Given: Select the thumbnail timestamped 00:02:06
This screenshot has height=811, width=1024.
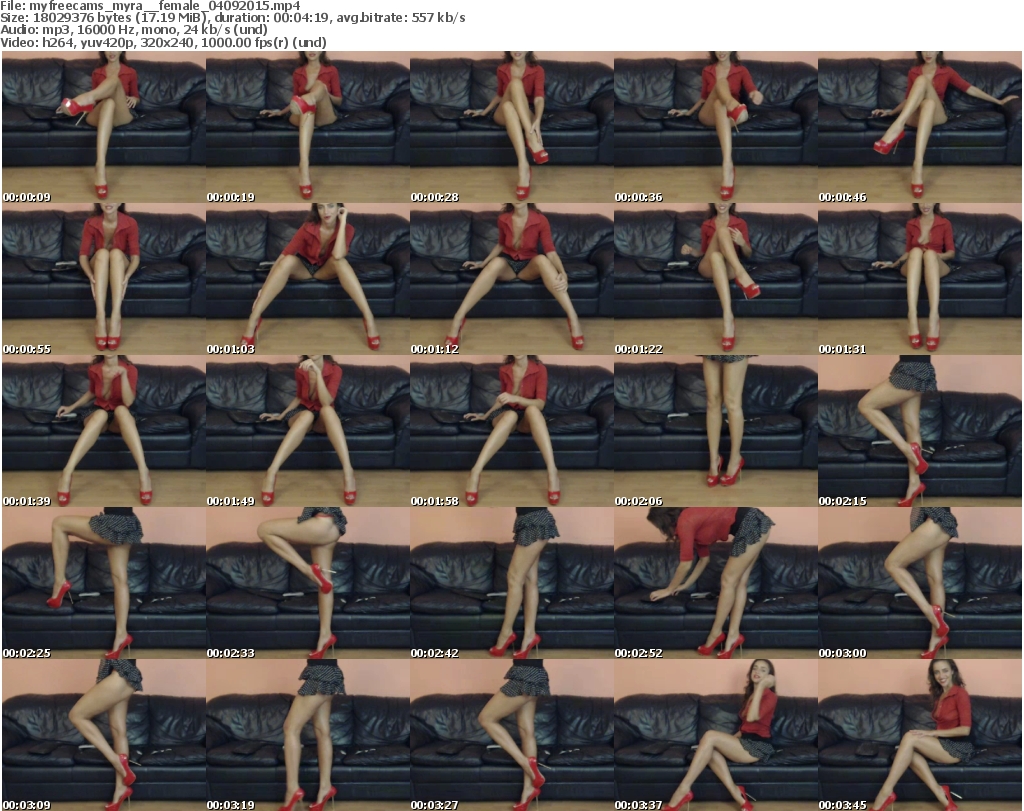Looking at the screenshot, I should point(716,431).
